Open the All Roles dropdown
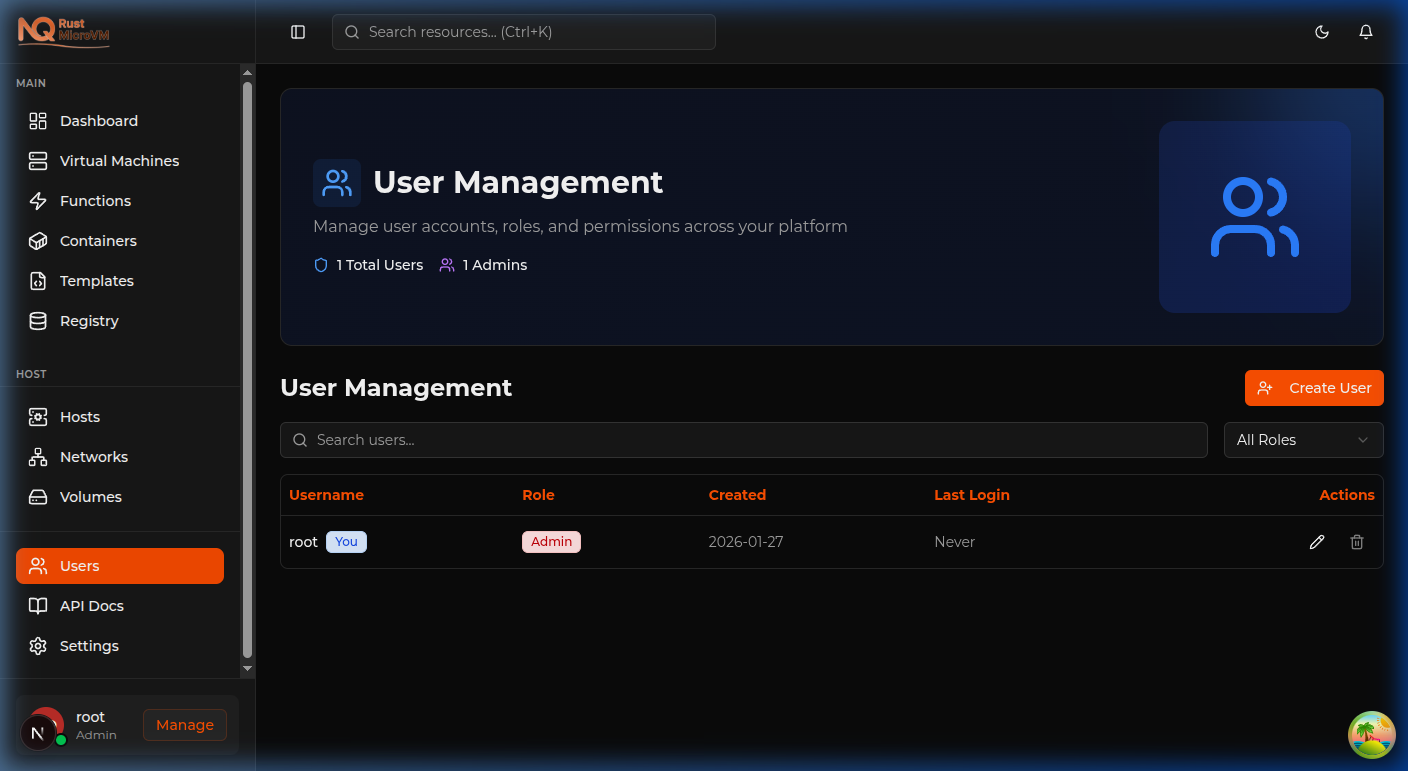This screenshot has height=771, width=1408. (x=1303, y=439)
